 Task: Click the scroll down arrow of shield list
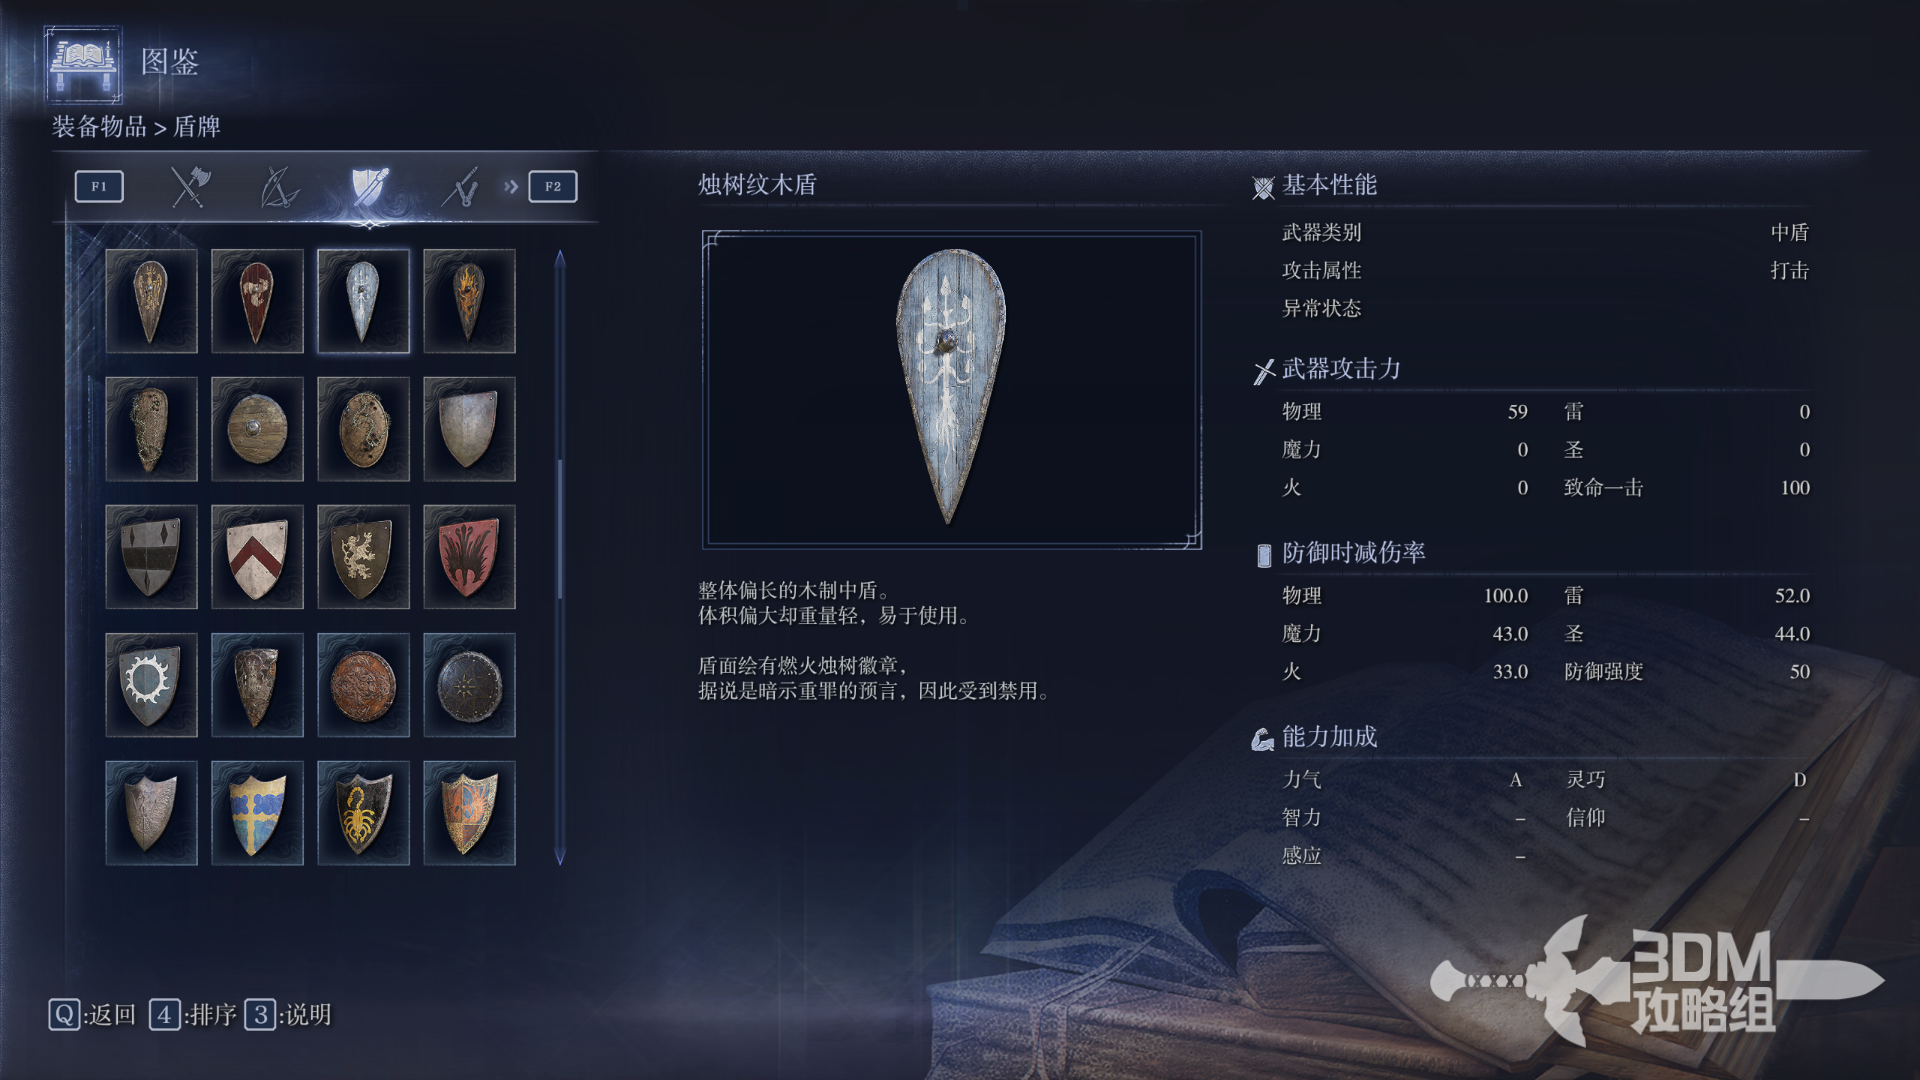click(560, 857)
